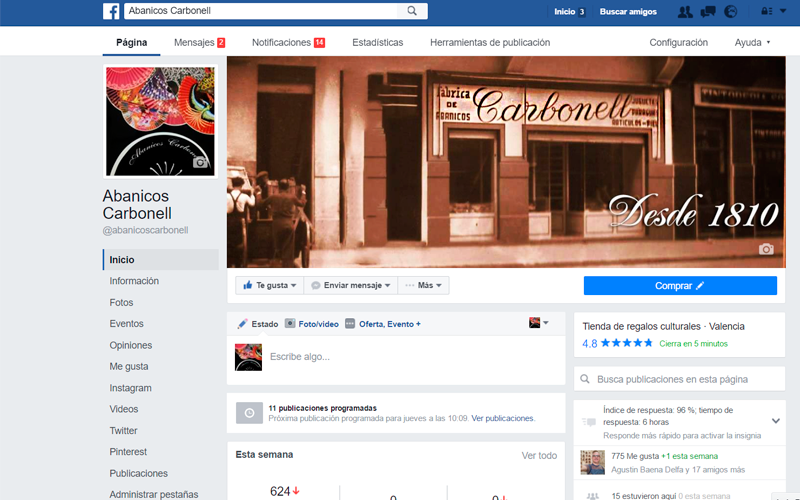Click the page profile picture thumbnail
The image size is (800, 500).
(x=160, y=121)
